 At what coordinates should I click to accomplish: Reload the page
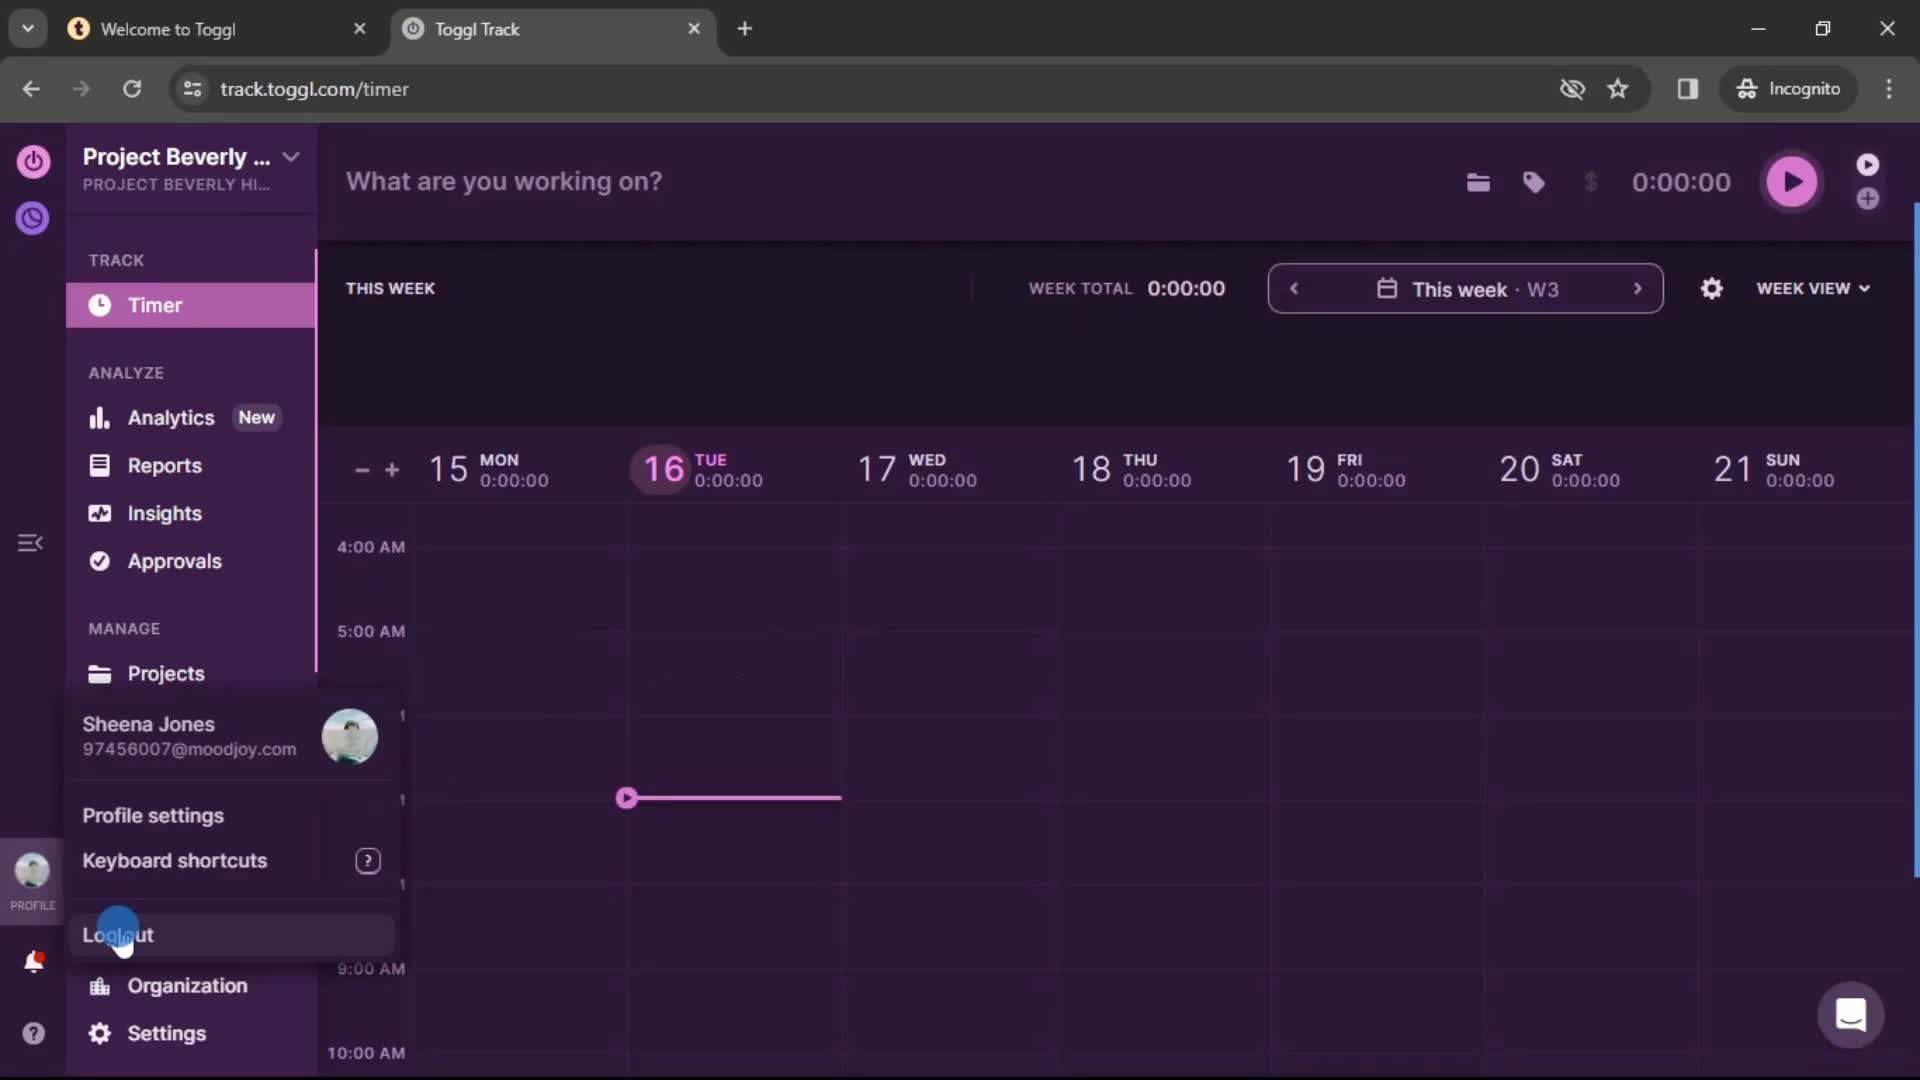coord(132,89)
